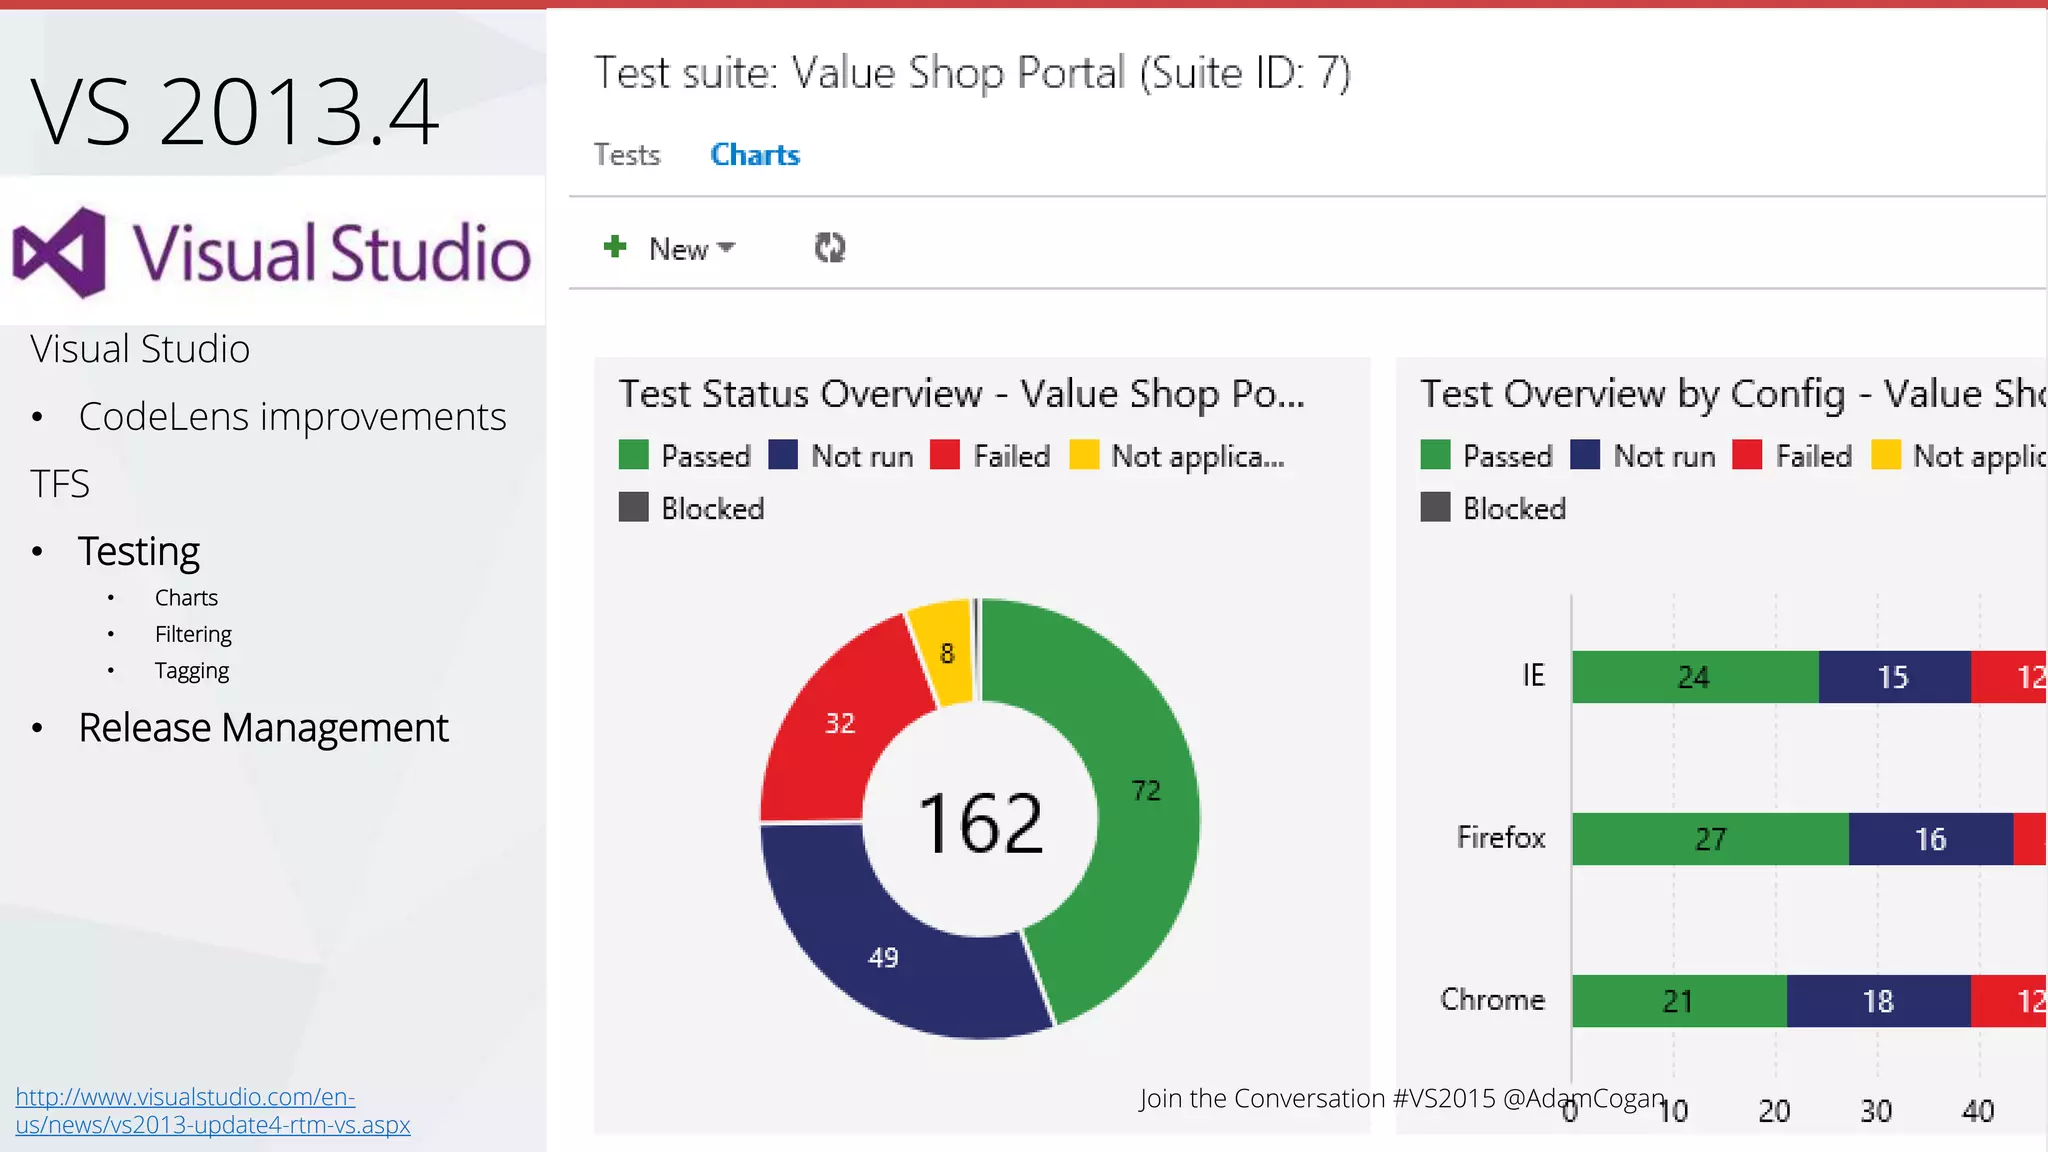This screenshot has width=2048, height=1152.
Task: Click the Chrome axis label
Action: [1492, 999]
